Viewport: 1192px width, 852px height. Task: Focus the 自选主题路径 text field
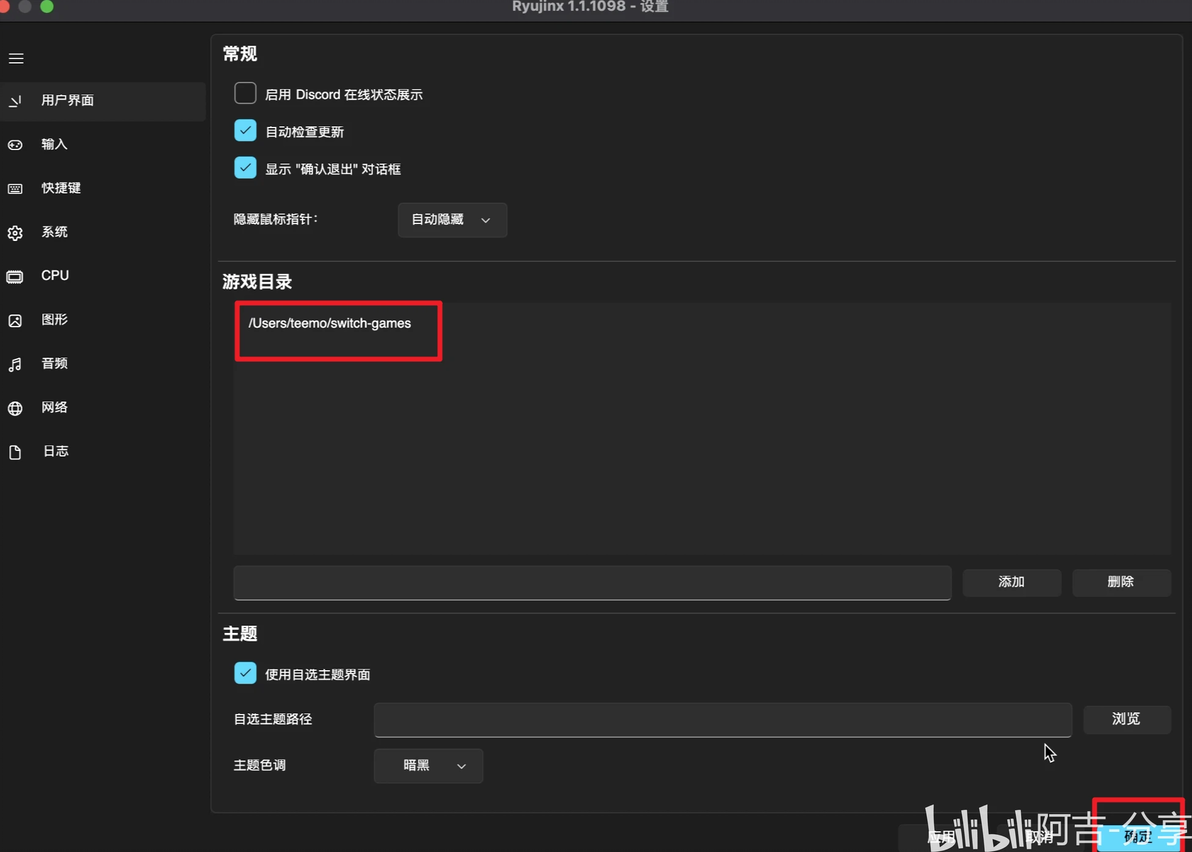click(x=722, y=720)
